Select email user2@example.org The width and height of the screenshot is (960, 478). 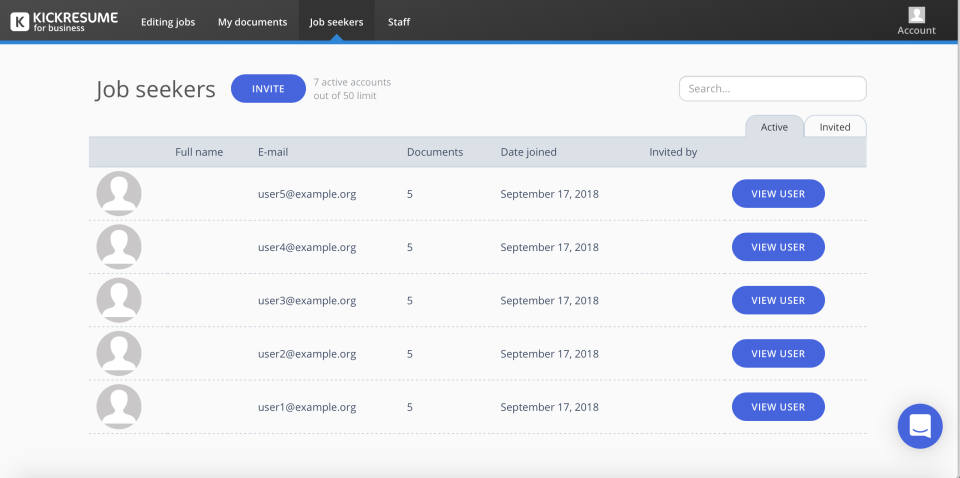tap(307, 354)
